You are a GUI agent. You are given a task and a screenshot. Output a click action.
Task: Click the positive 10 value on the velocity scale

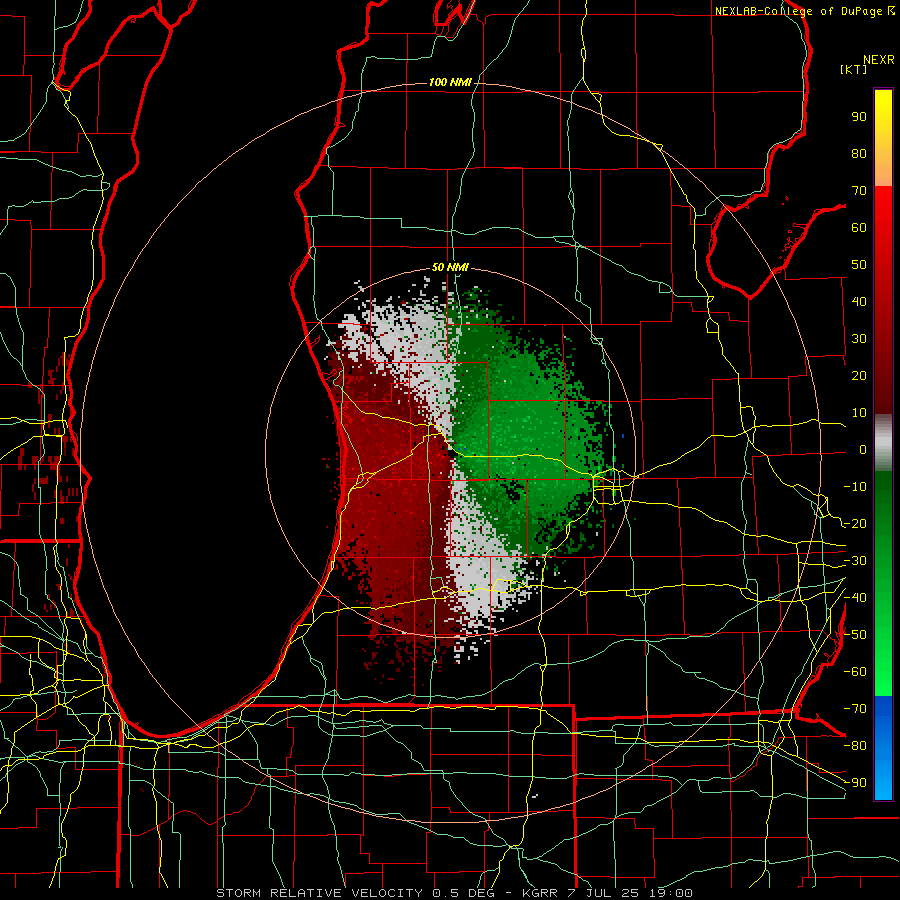point(859,413)
